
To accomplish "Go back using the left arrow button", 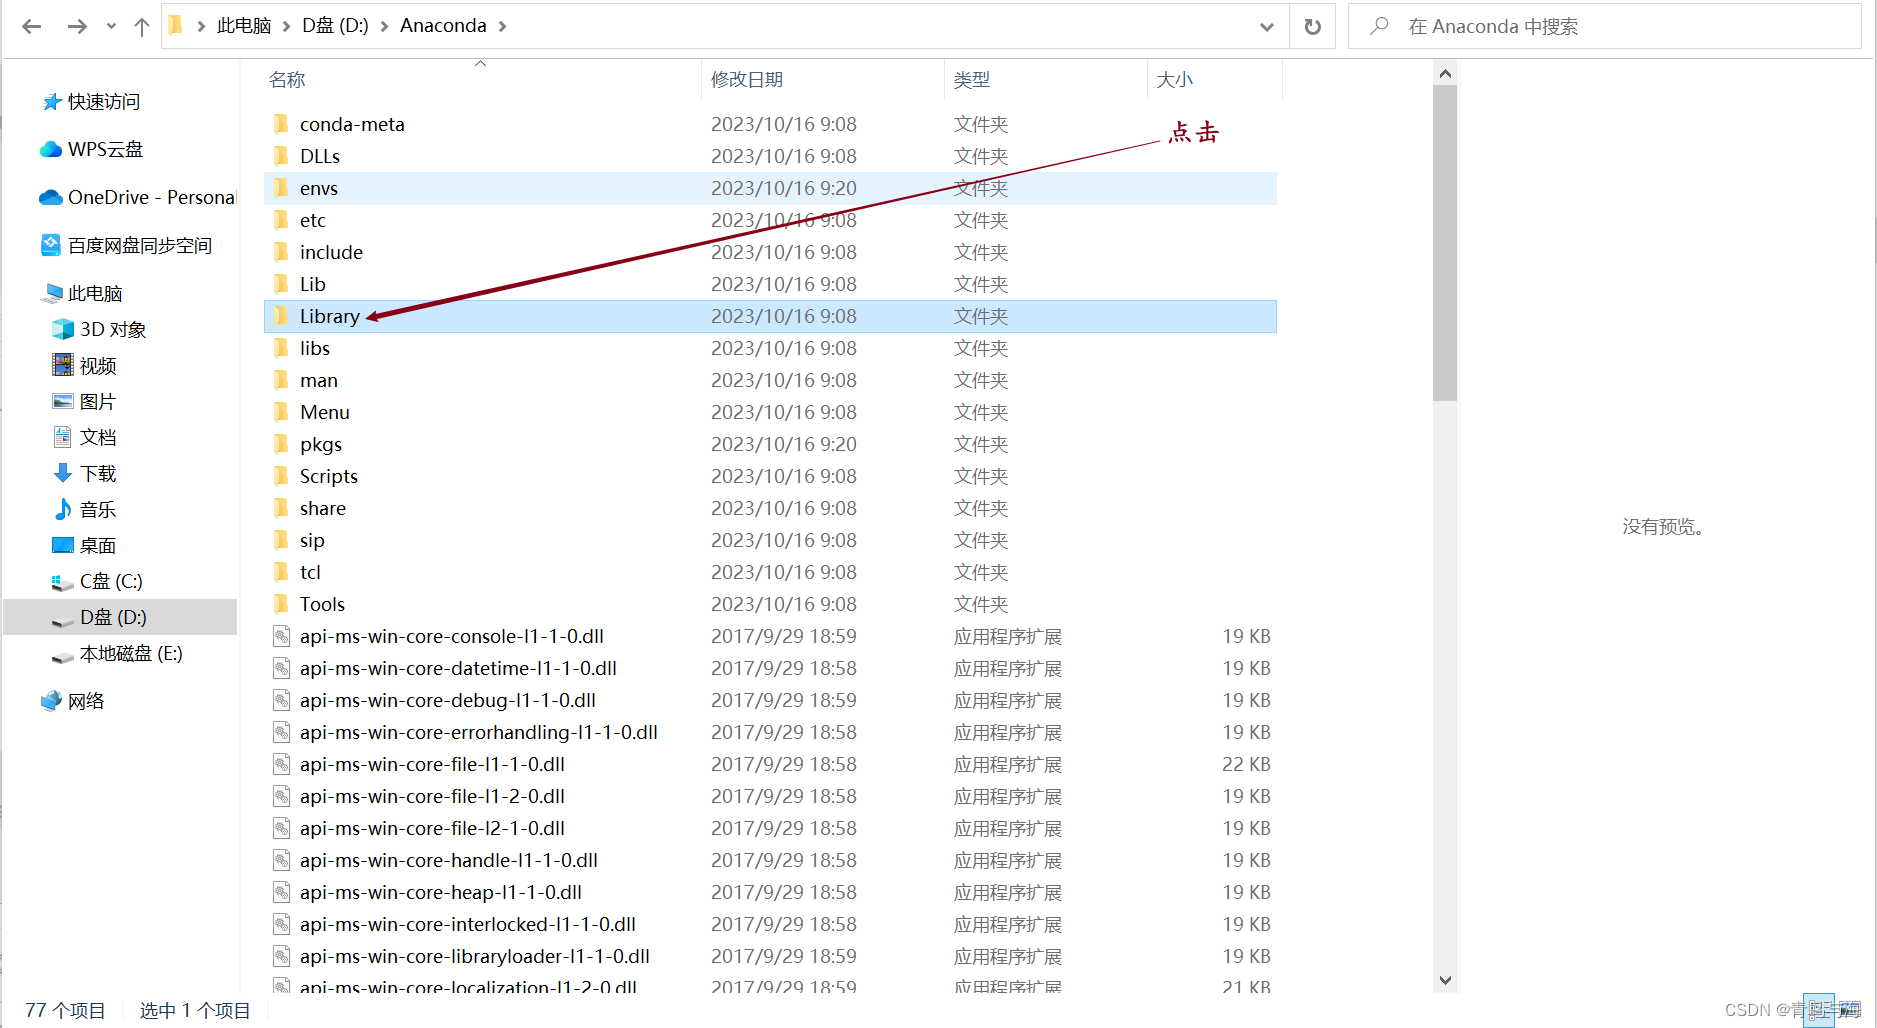I will [x=32, y=26].
